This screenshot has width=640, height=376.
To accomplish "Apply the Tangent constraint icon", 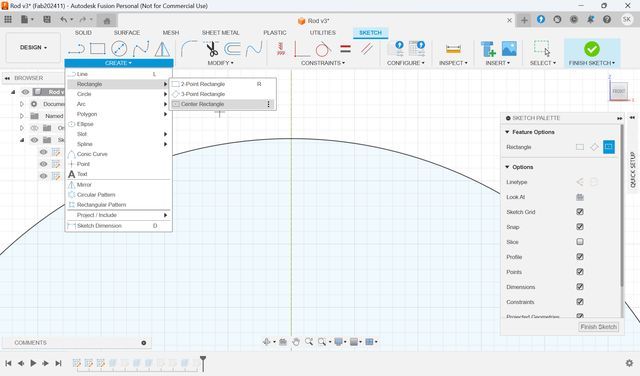I will click(323, 49).
